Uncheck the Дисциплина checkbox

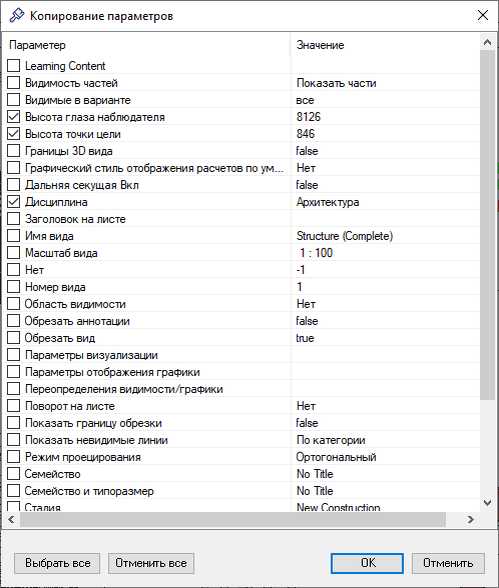tap(13, 202)
